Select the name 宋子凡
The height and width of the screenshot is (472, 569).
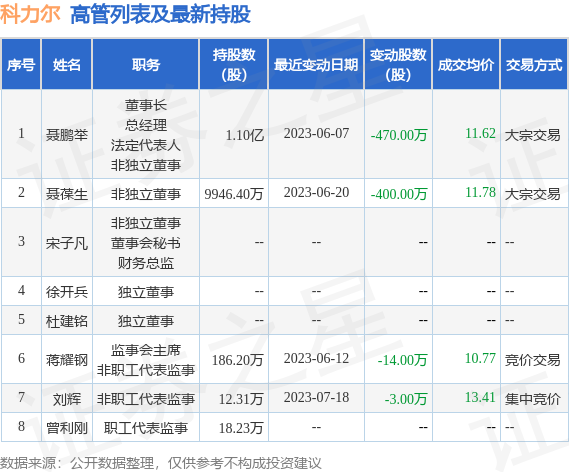tap(67, 243)
